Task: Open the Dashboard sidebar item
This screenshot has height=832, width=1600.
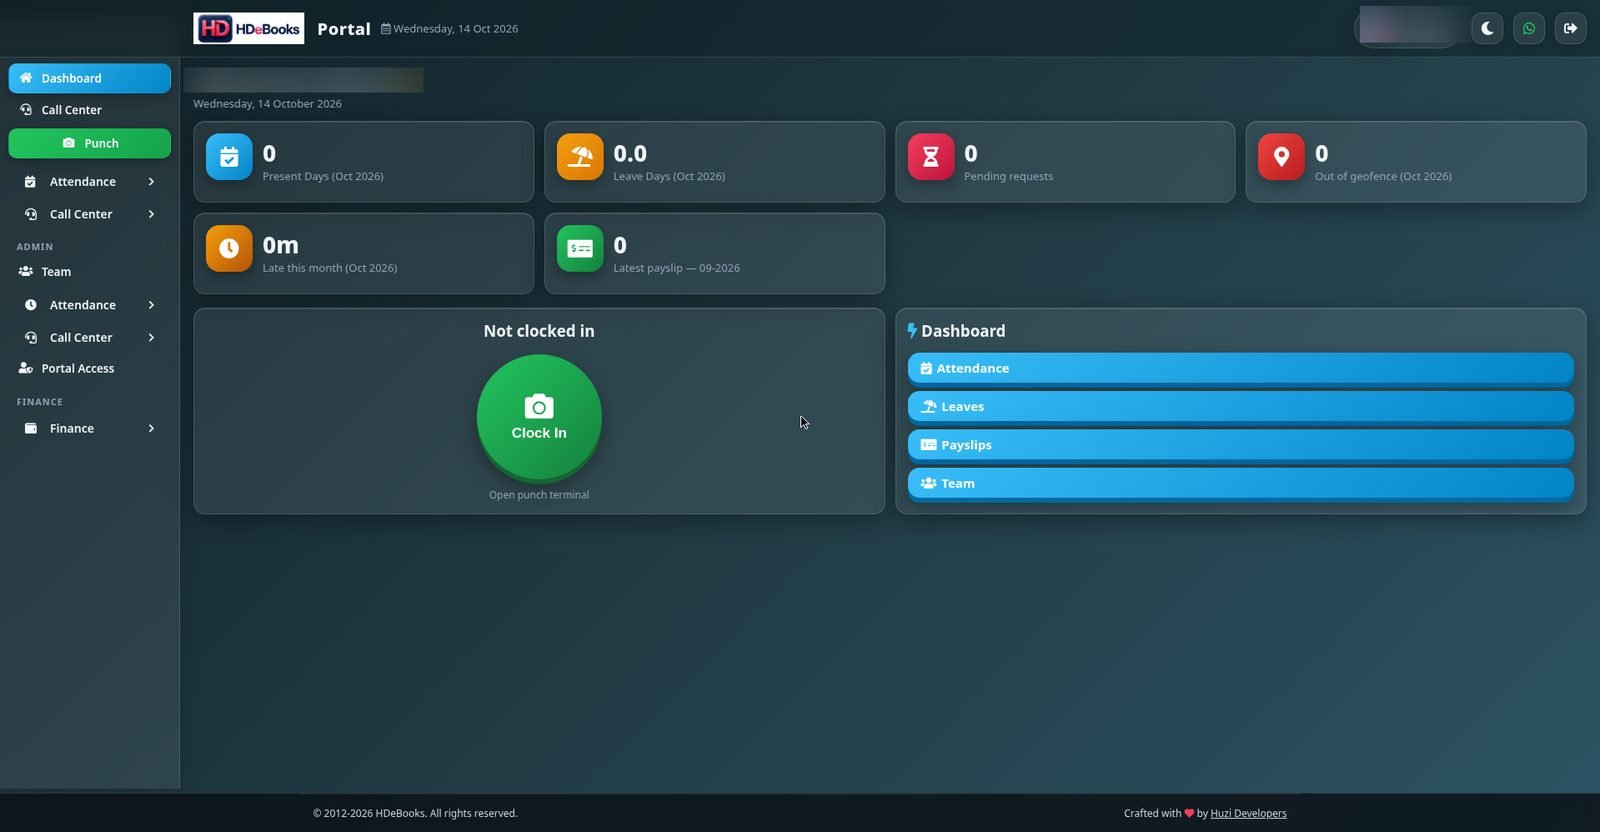Action: (90, 78)
